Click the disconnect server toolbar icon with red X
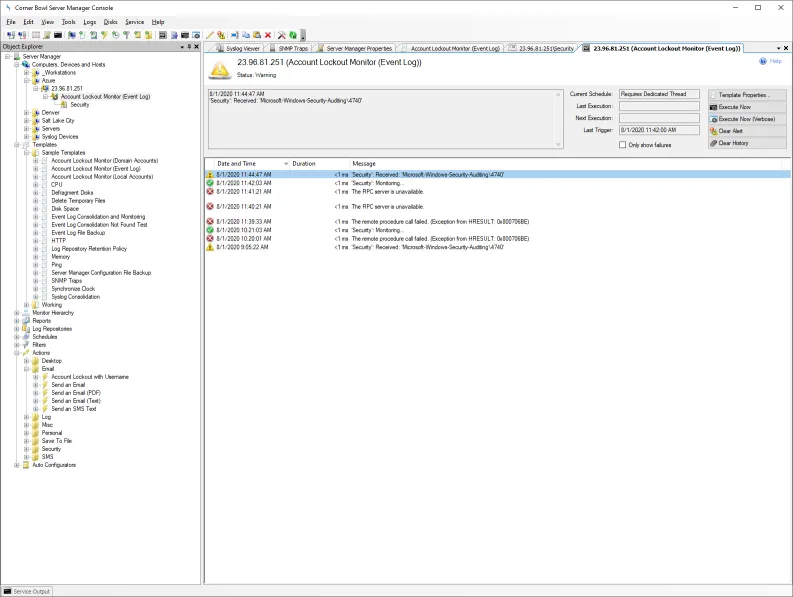This screenshot has height=597, width=793. pyautogui.click(x=22, y=35)
